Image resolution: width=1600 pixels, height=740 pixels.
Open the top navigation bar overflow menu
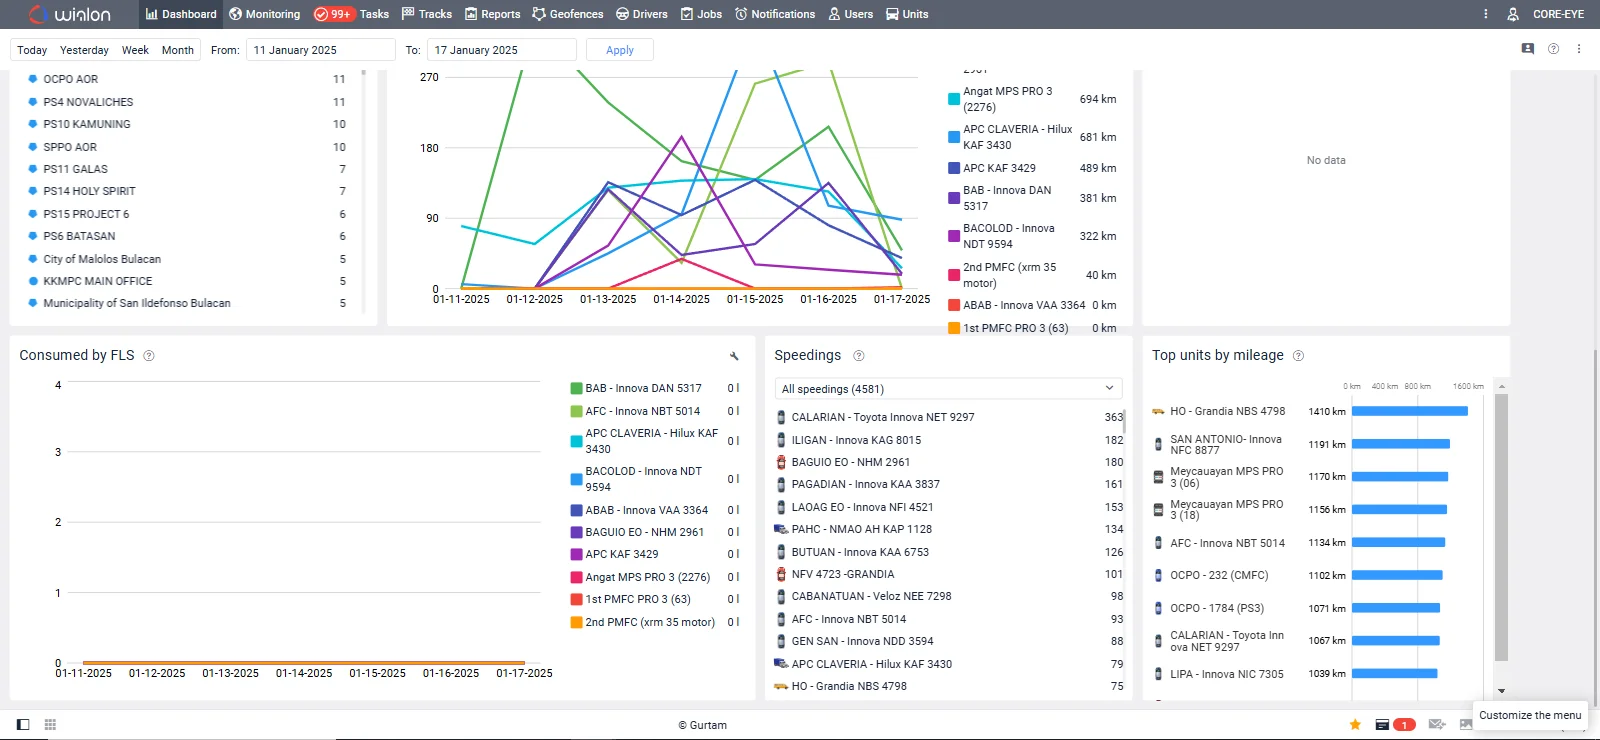(1485, 14)
